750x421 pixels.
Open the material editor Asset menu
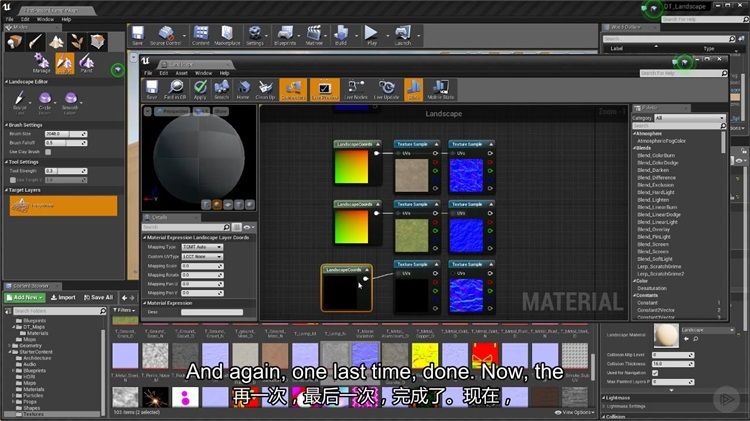(182, 73)
